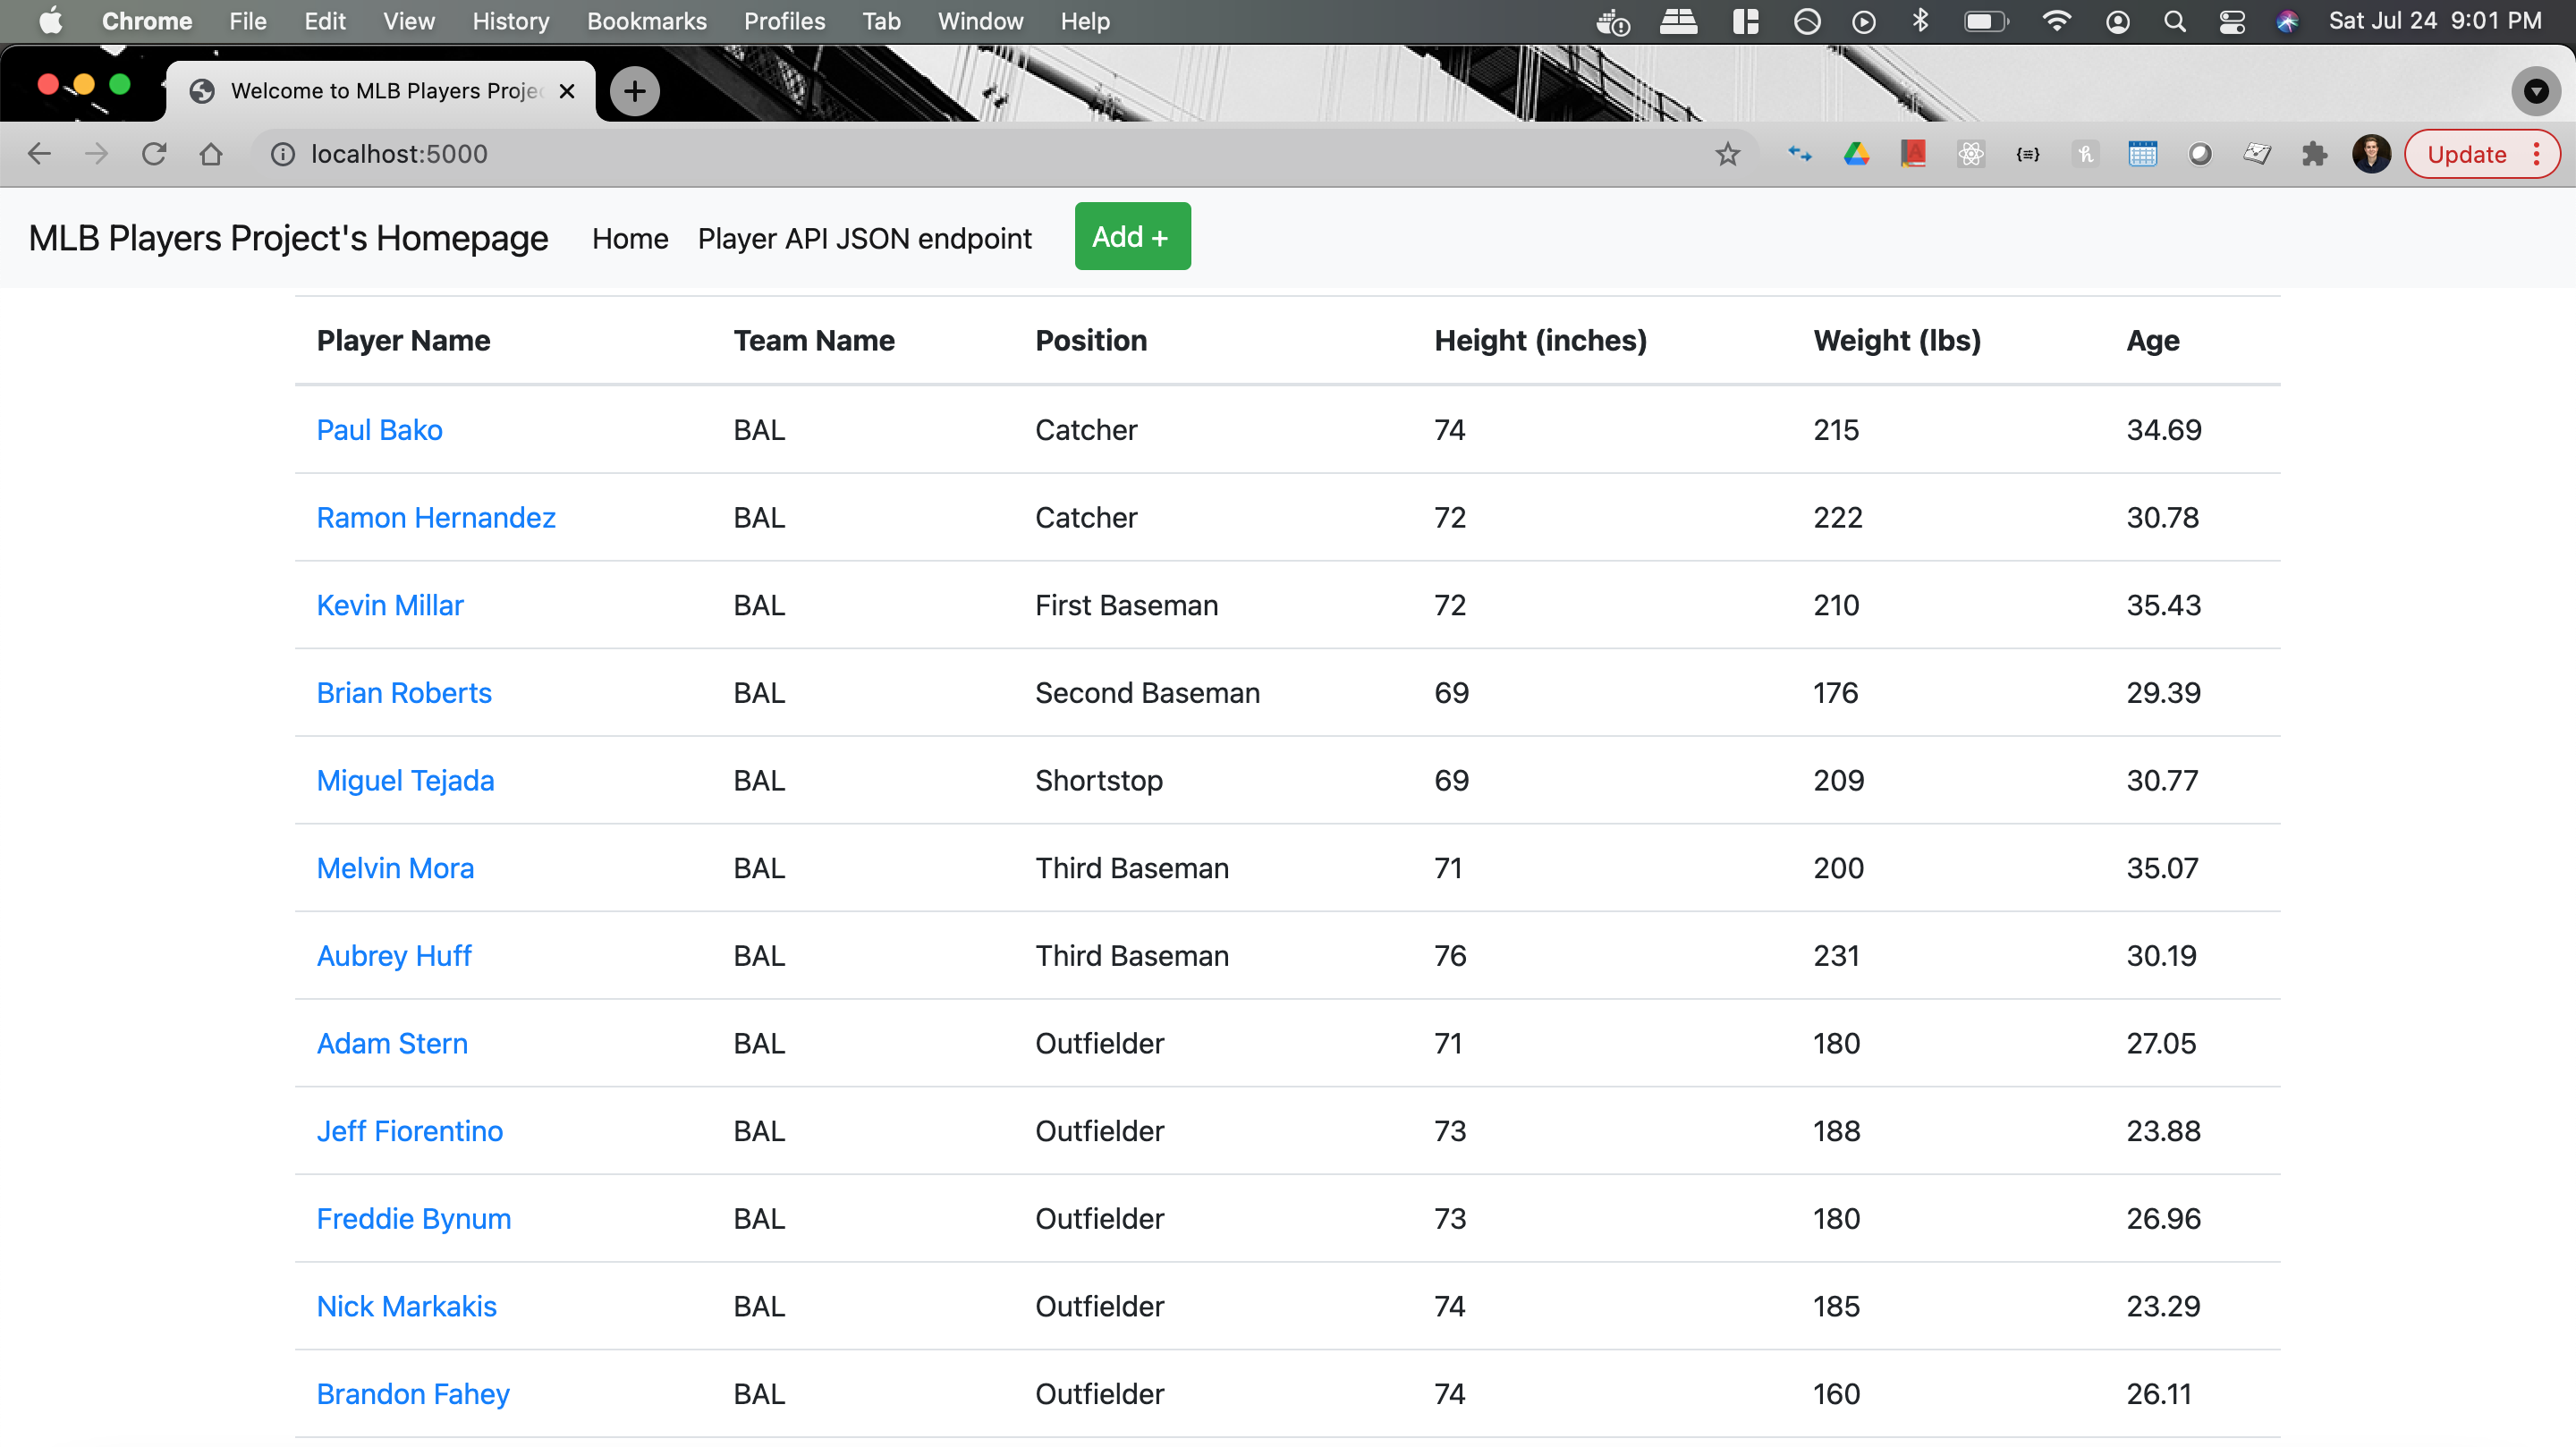Open the Player API JSON endpoint

865,235
